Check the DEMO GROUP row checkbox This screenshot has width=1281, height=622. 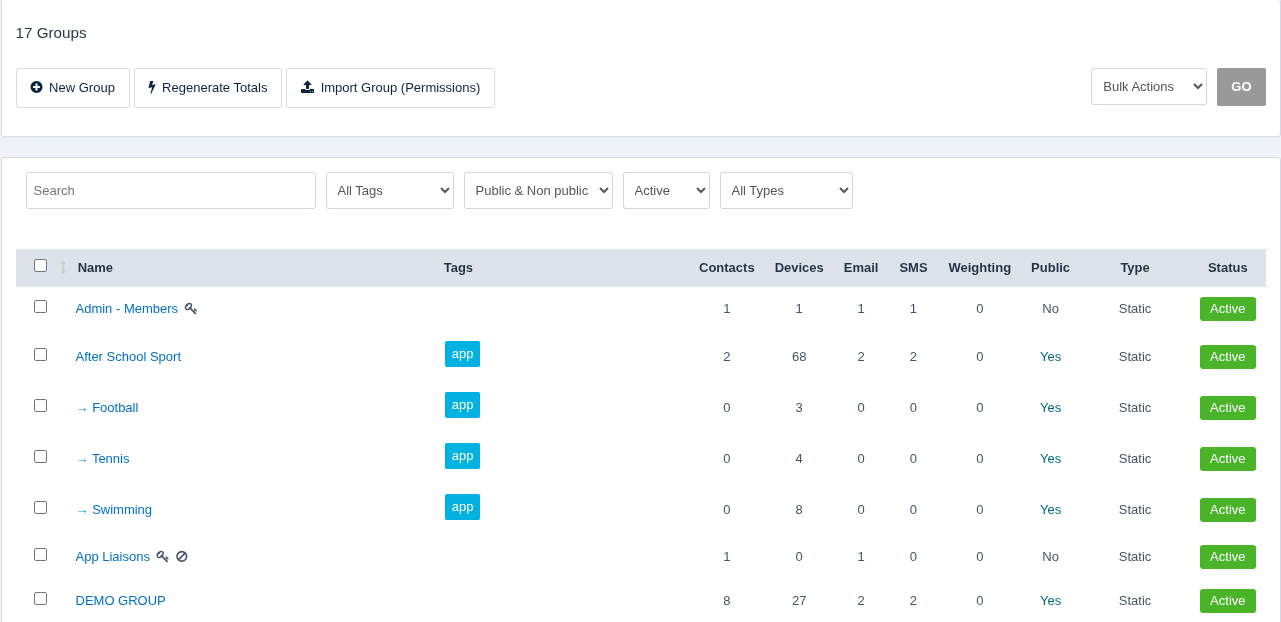(x=40, y=599)
